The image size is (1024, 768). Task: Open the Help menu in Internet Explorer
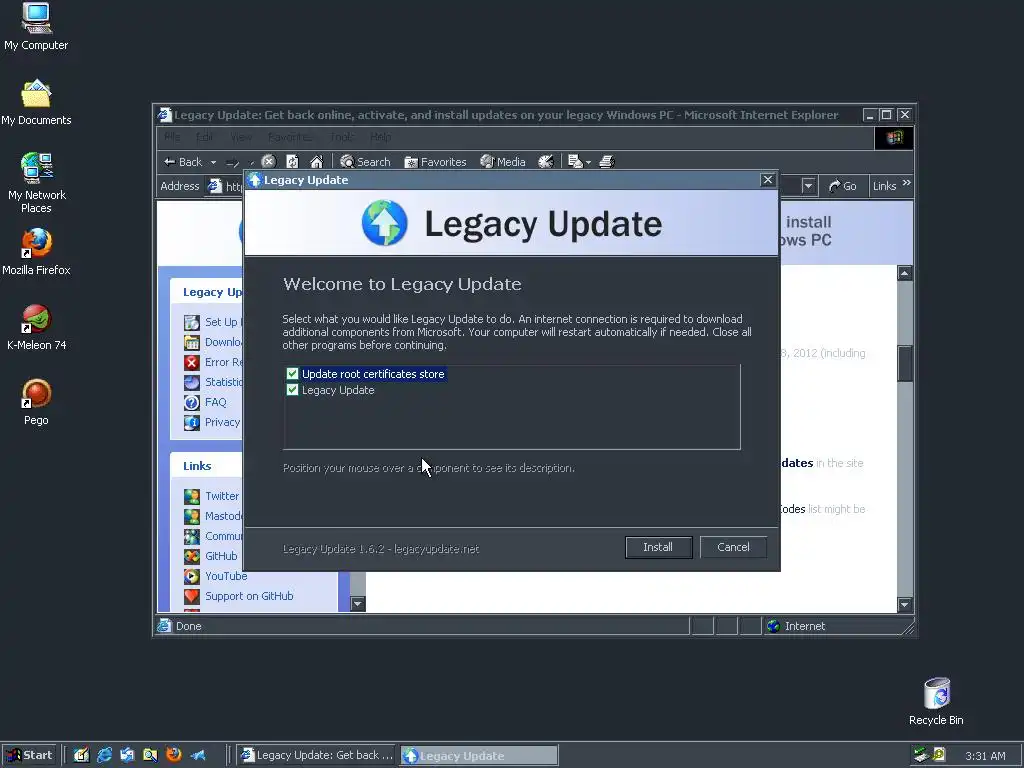(x=381, y=137)
